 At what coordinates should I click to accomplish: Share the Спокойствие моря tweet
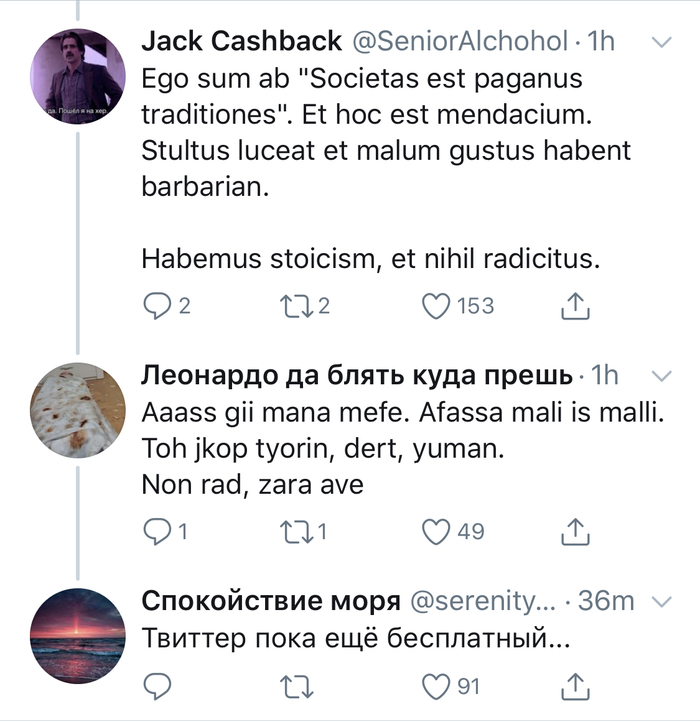point(575,686)
